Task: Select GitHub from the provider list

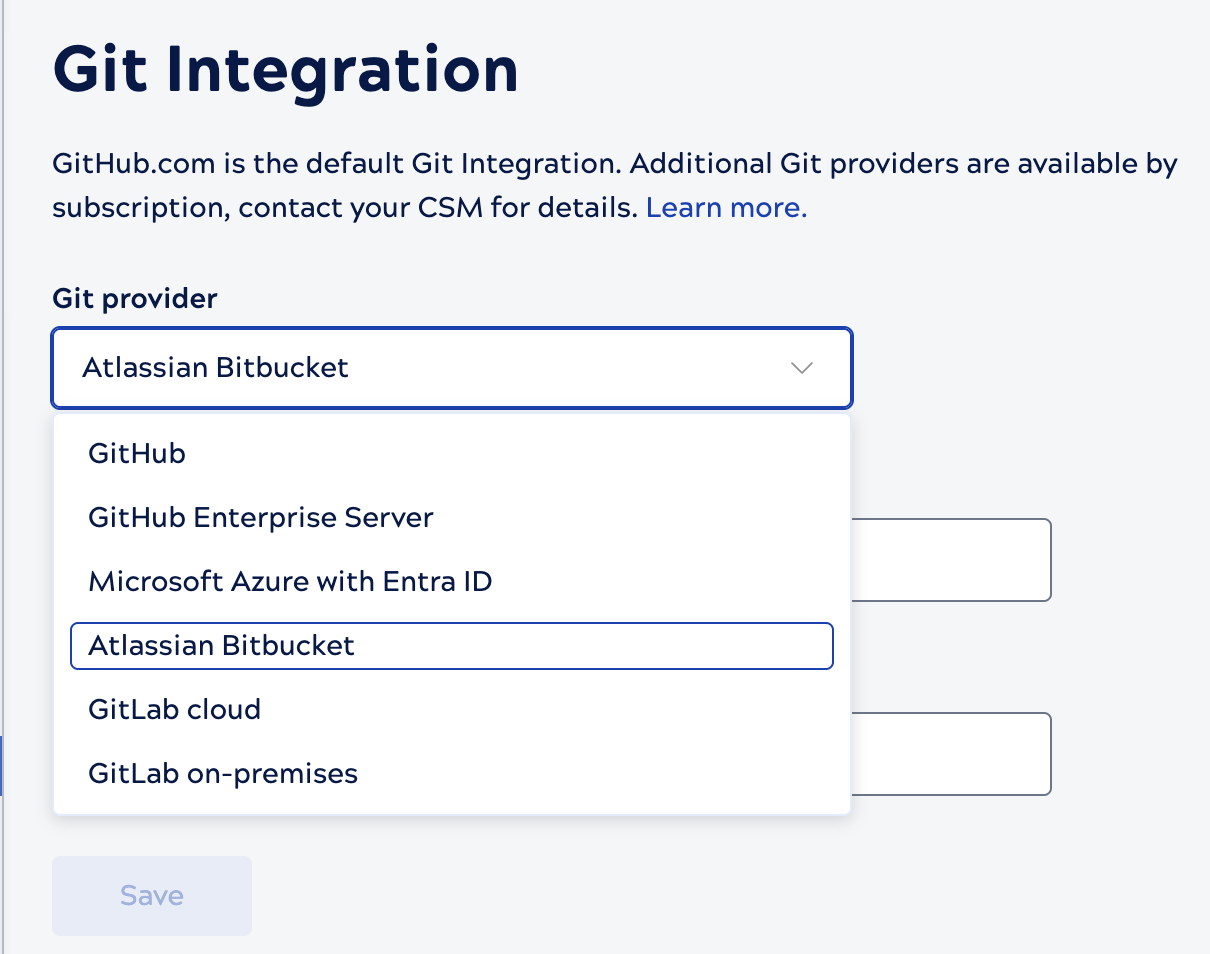Action: click(x=137, y=453)
